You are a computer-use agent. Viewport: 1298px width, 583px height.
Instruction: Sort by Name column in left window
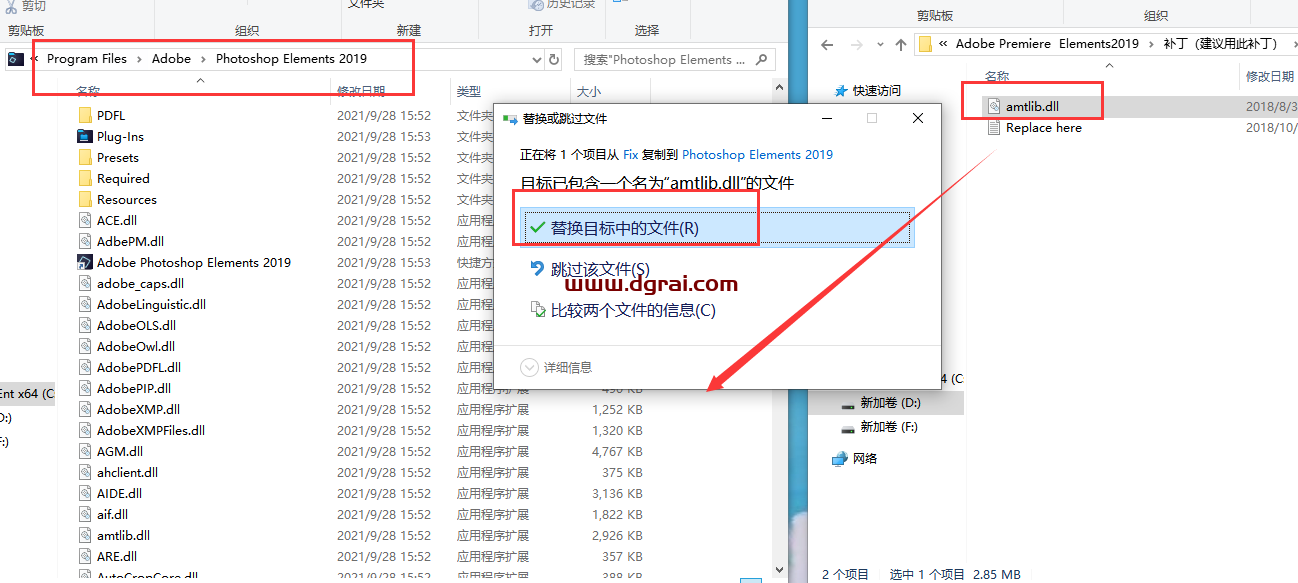tap(89, 91)
